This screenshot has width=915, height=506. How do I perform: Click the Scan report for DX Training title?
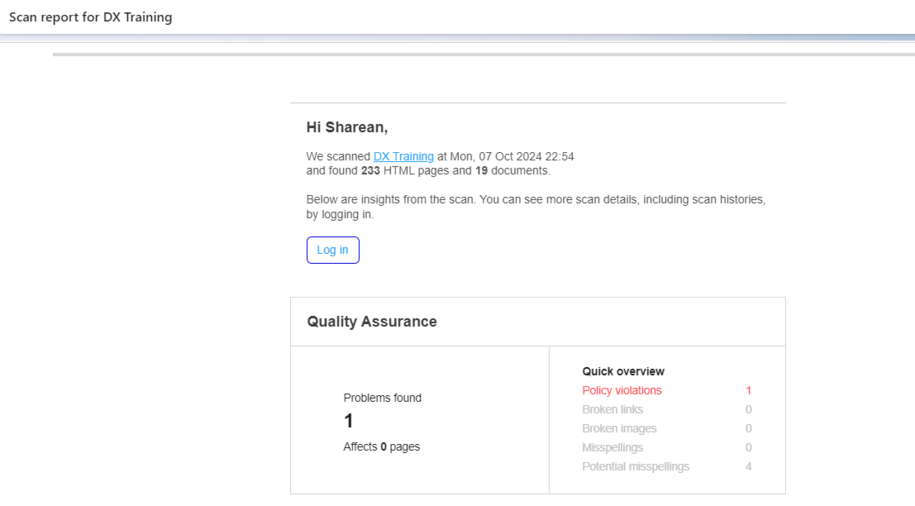(x=90, y=17)
